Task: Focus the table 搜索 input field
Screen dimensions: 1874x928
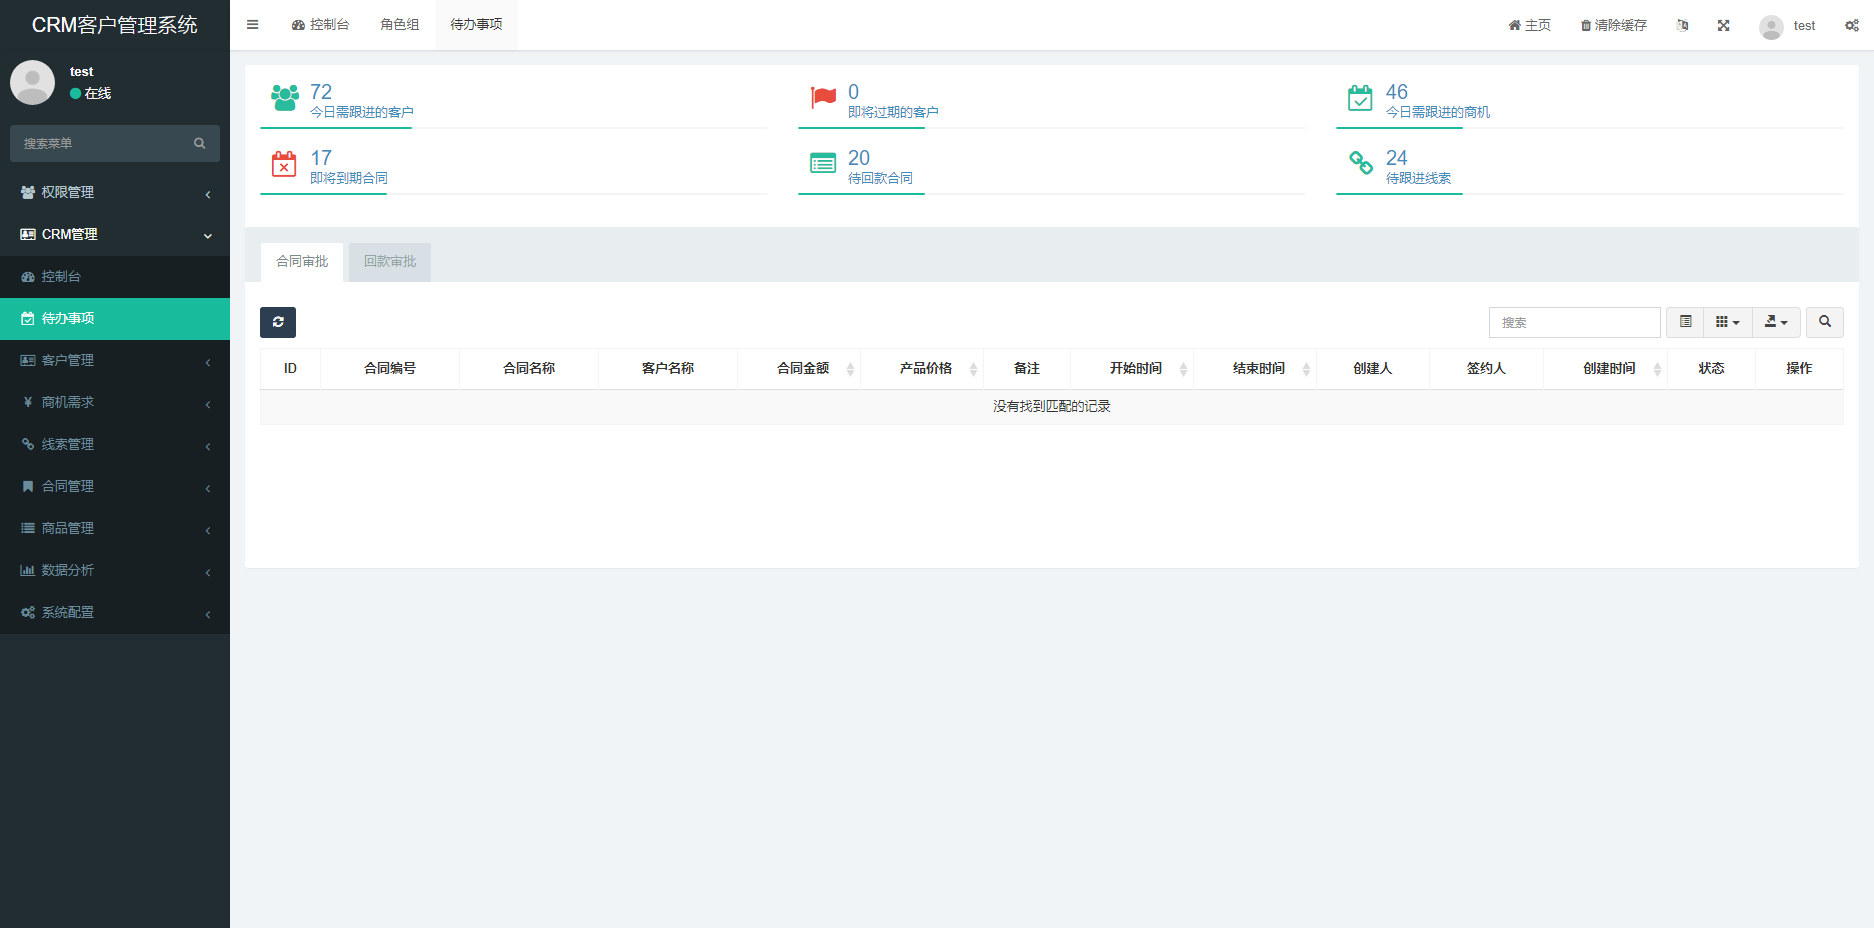Action: (1575, 322)
